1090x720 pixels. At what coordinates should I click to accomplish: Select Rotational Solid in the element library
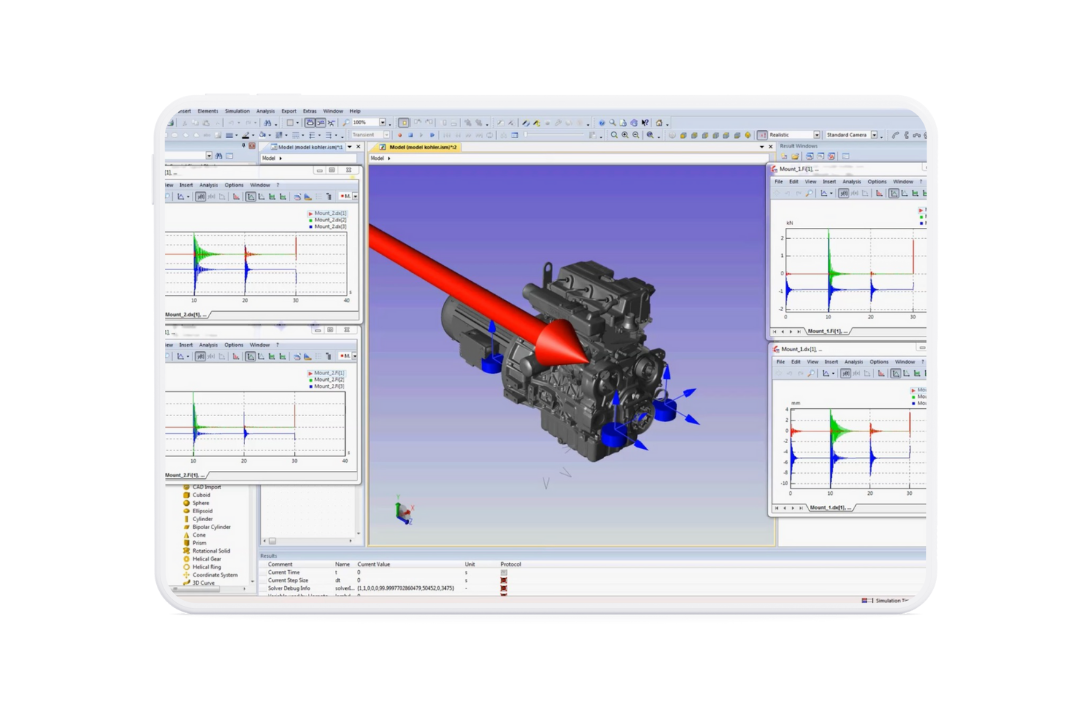(206, 551)
